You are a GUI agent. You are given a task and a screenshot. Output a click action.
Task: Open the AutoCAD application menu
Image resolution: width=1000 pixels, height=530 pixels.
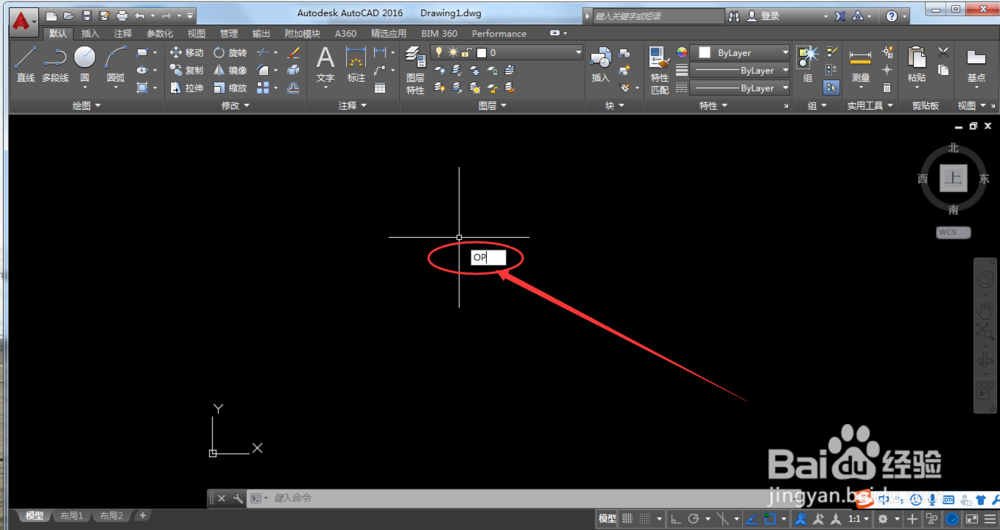[x=24, y=20]
